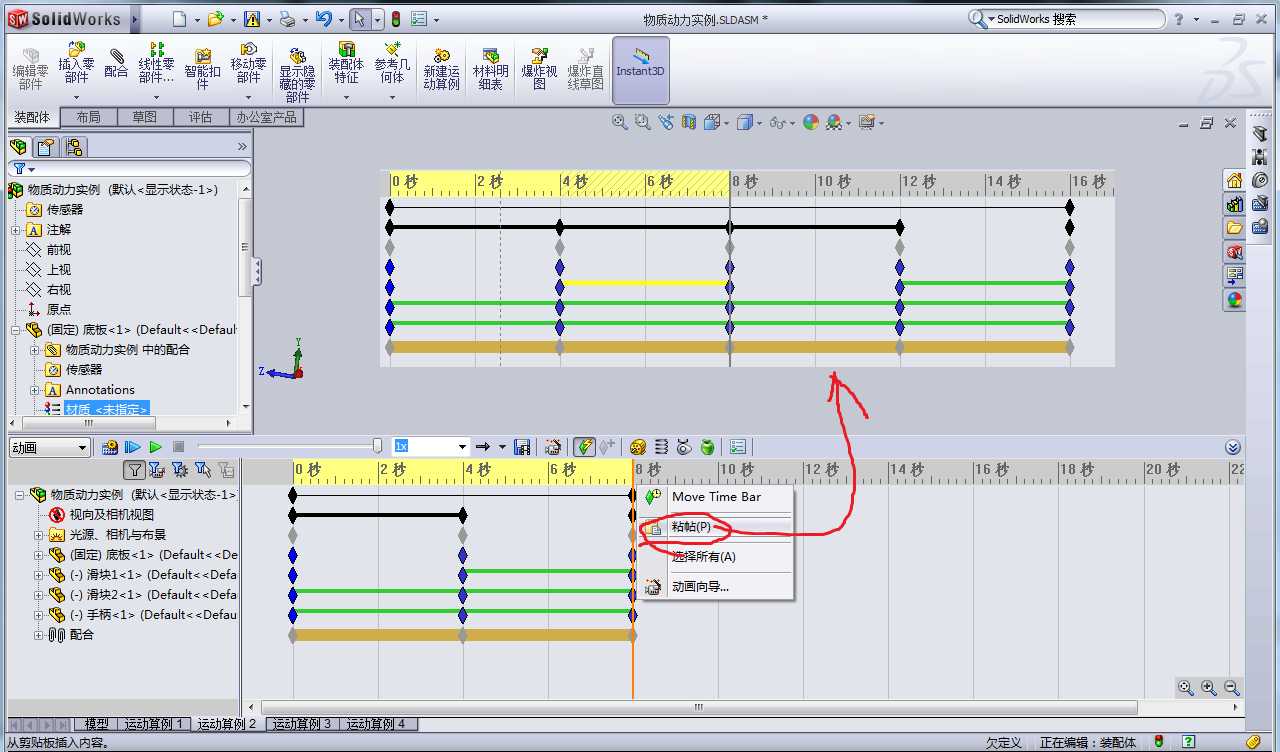
Task: Select 视向及相机视图 in motion tree
Action: [x=111, y=515]
